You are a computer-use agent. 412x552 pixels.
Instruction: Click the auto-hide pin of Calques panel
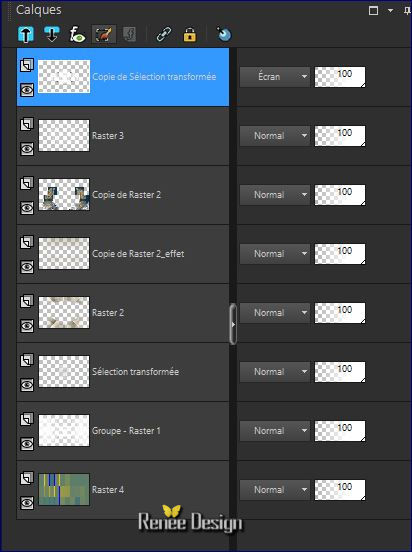408,11
